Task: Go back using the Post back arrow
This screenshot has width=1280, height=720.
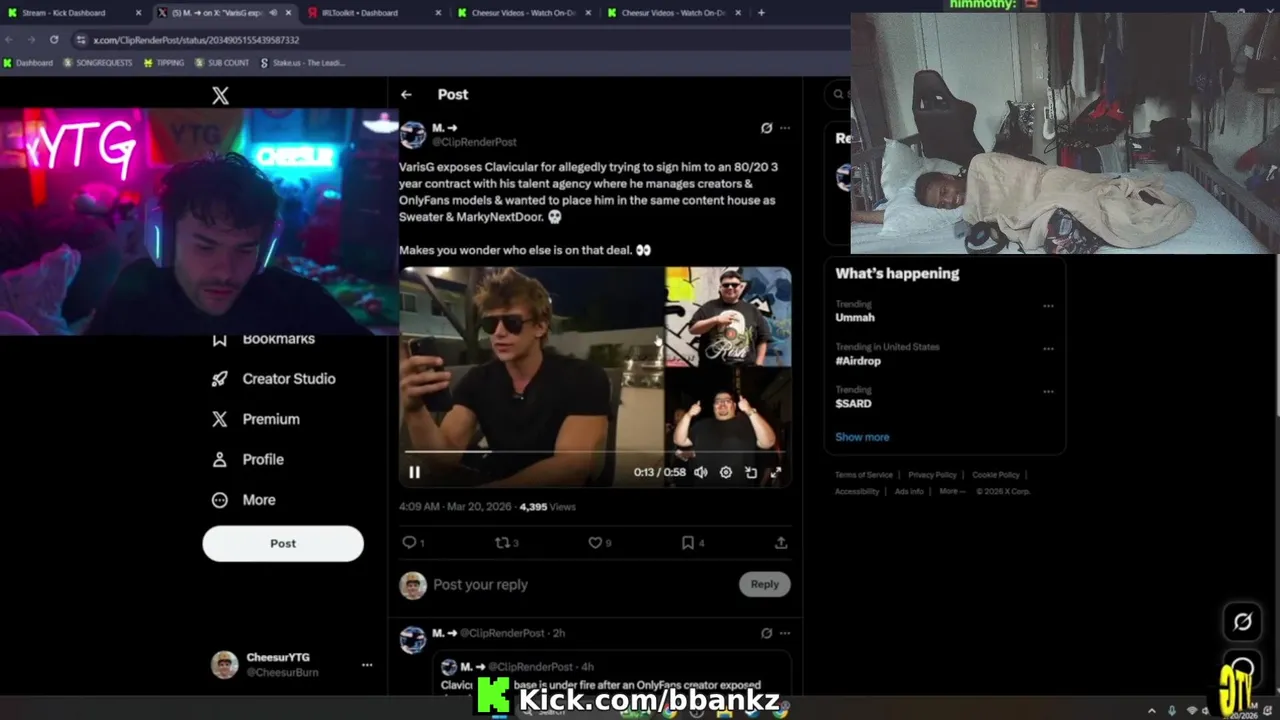Action: click(x=406, y=94)
